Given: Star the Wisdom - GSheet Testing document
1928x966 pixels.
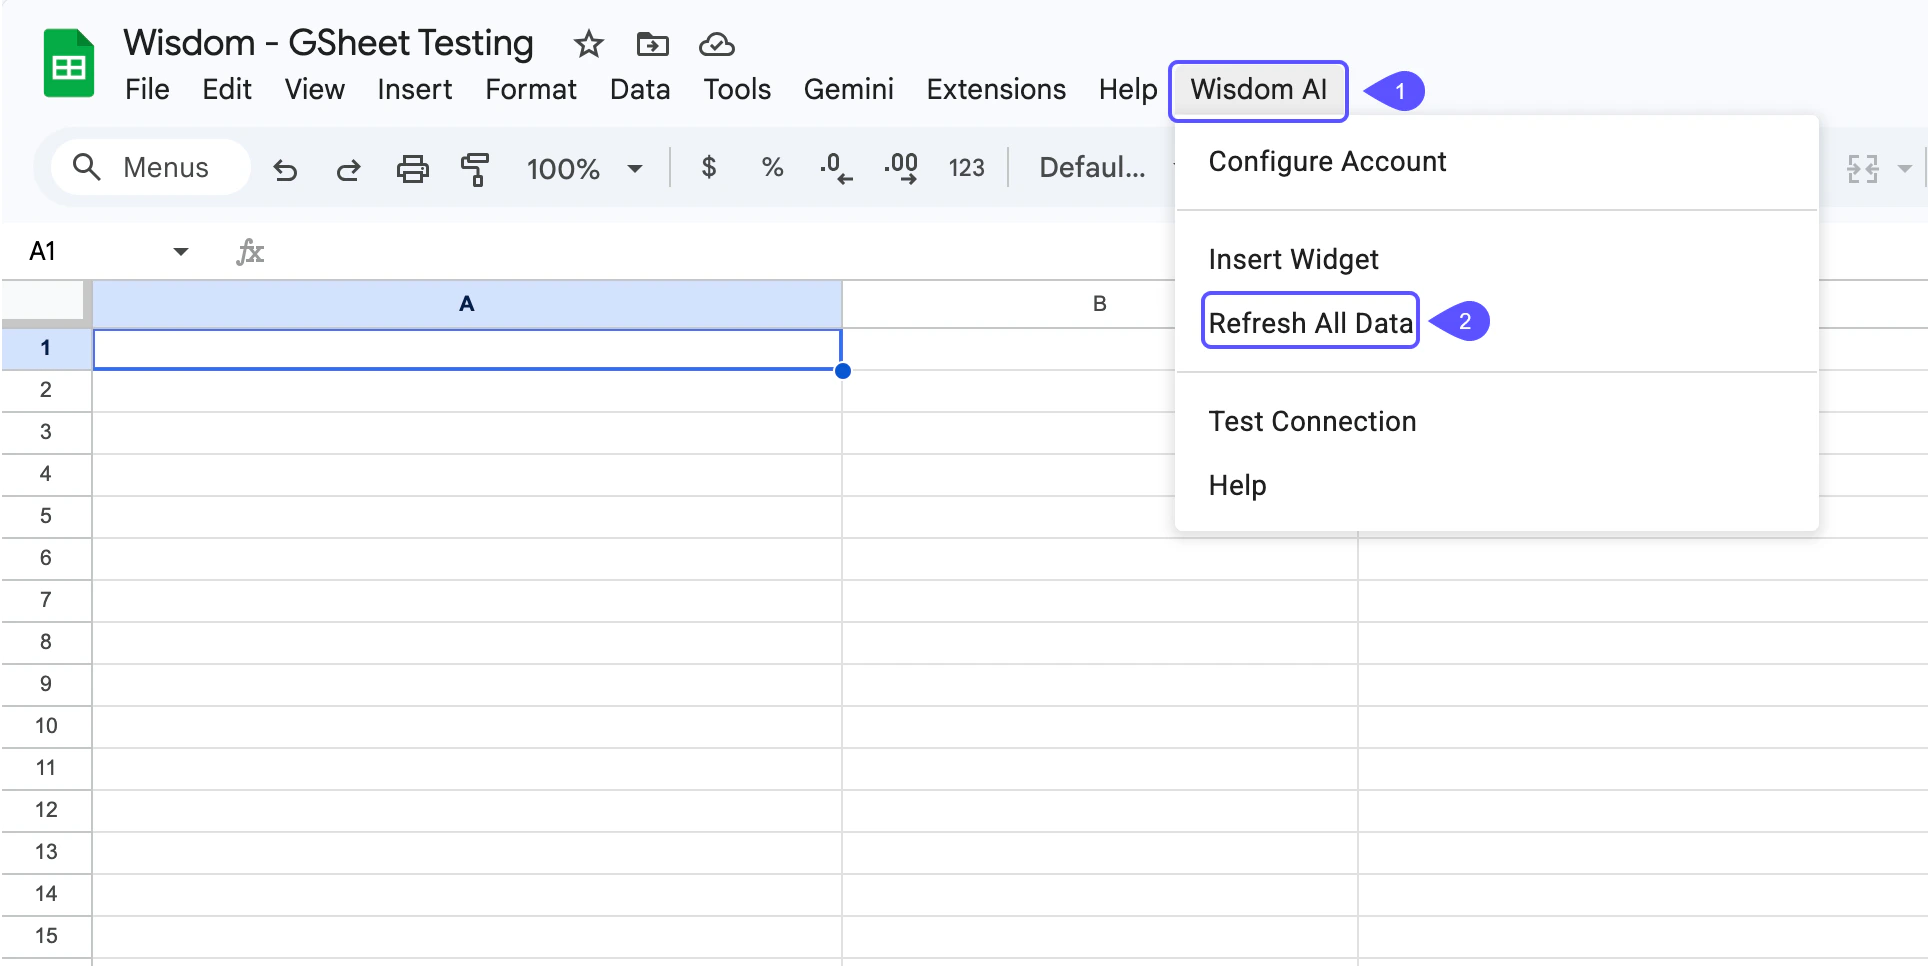Looking at the screenshot, I should pyautogui.click(x=589, y=44).
